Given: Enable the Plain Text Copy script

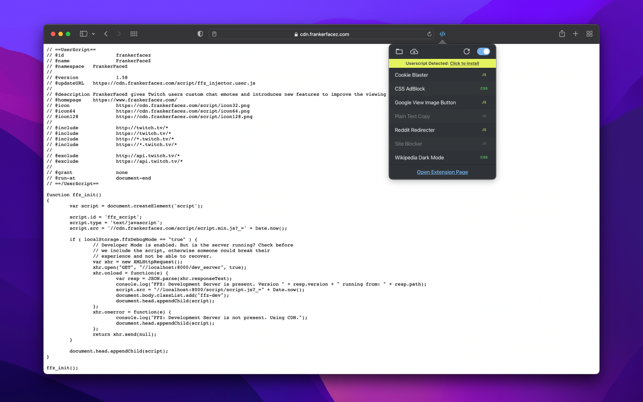Looking at the screenshot, I should click(442, 116).
